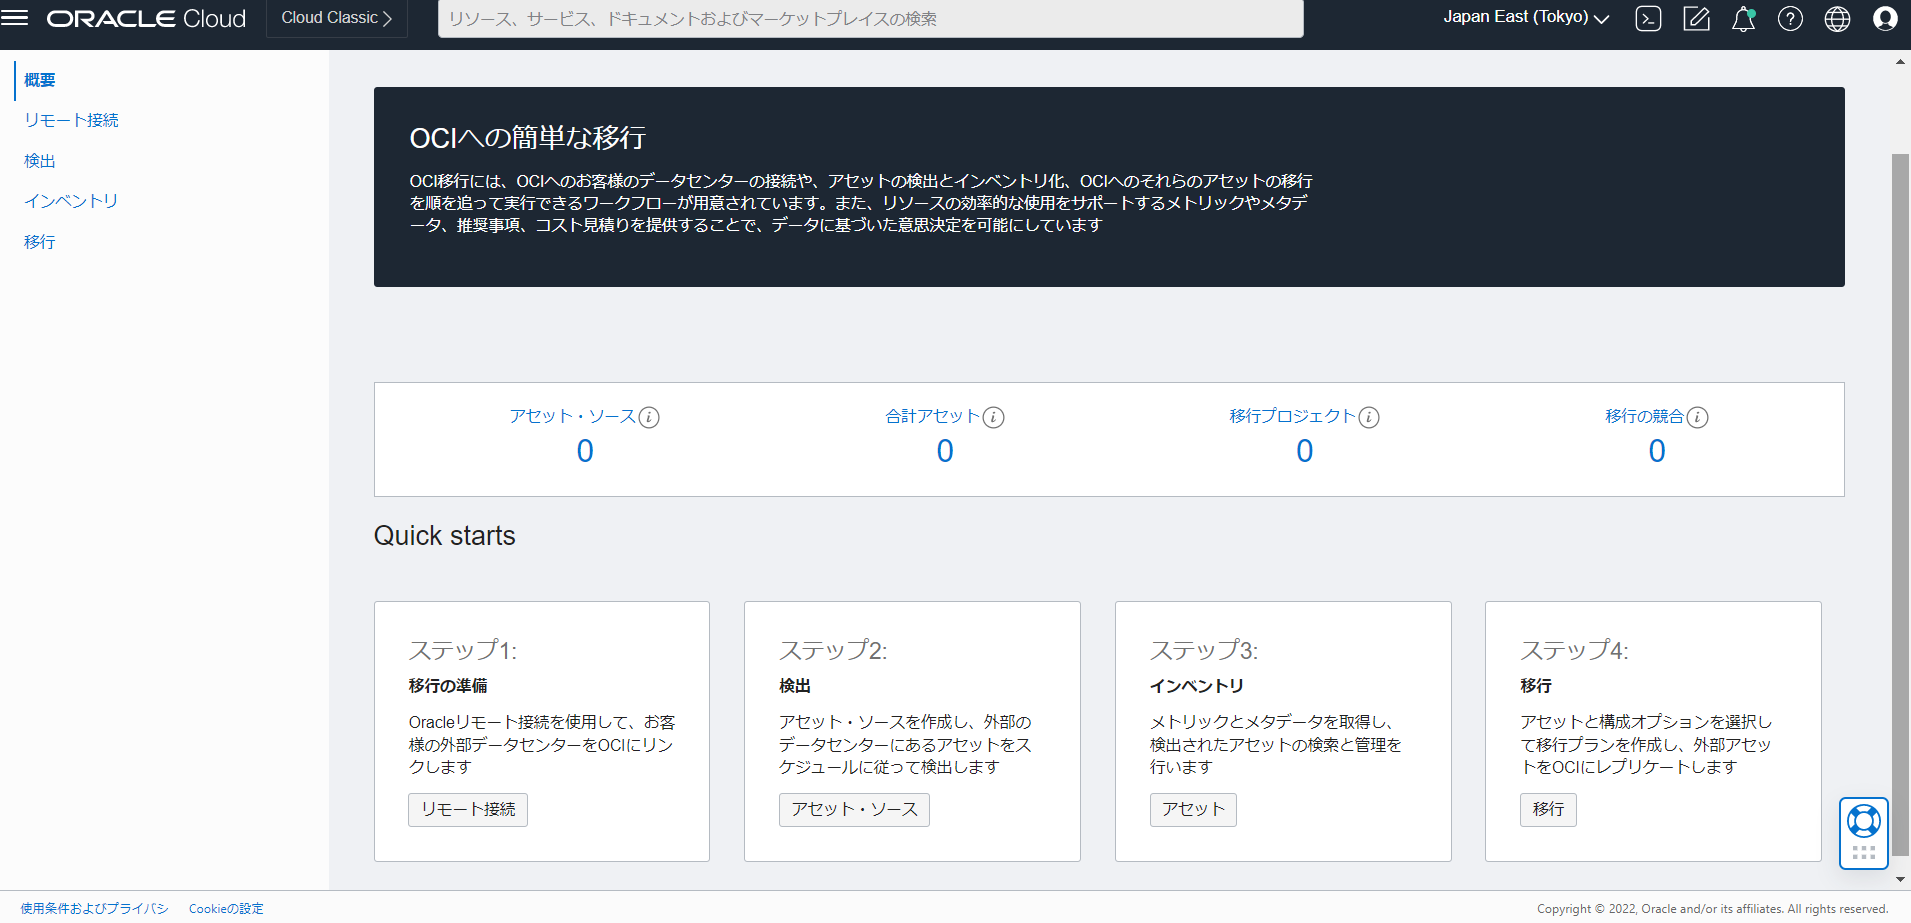Click the scrollbar up arrow
The image size is (1911, 923).
pyautogui.click(x=1901, y=62)
